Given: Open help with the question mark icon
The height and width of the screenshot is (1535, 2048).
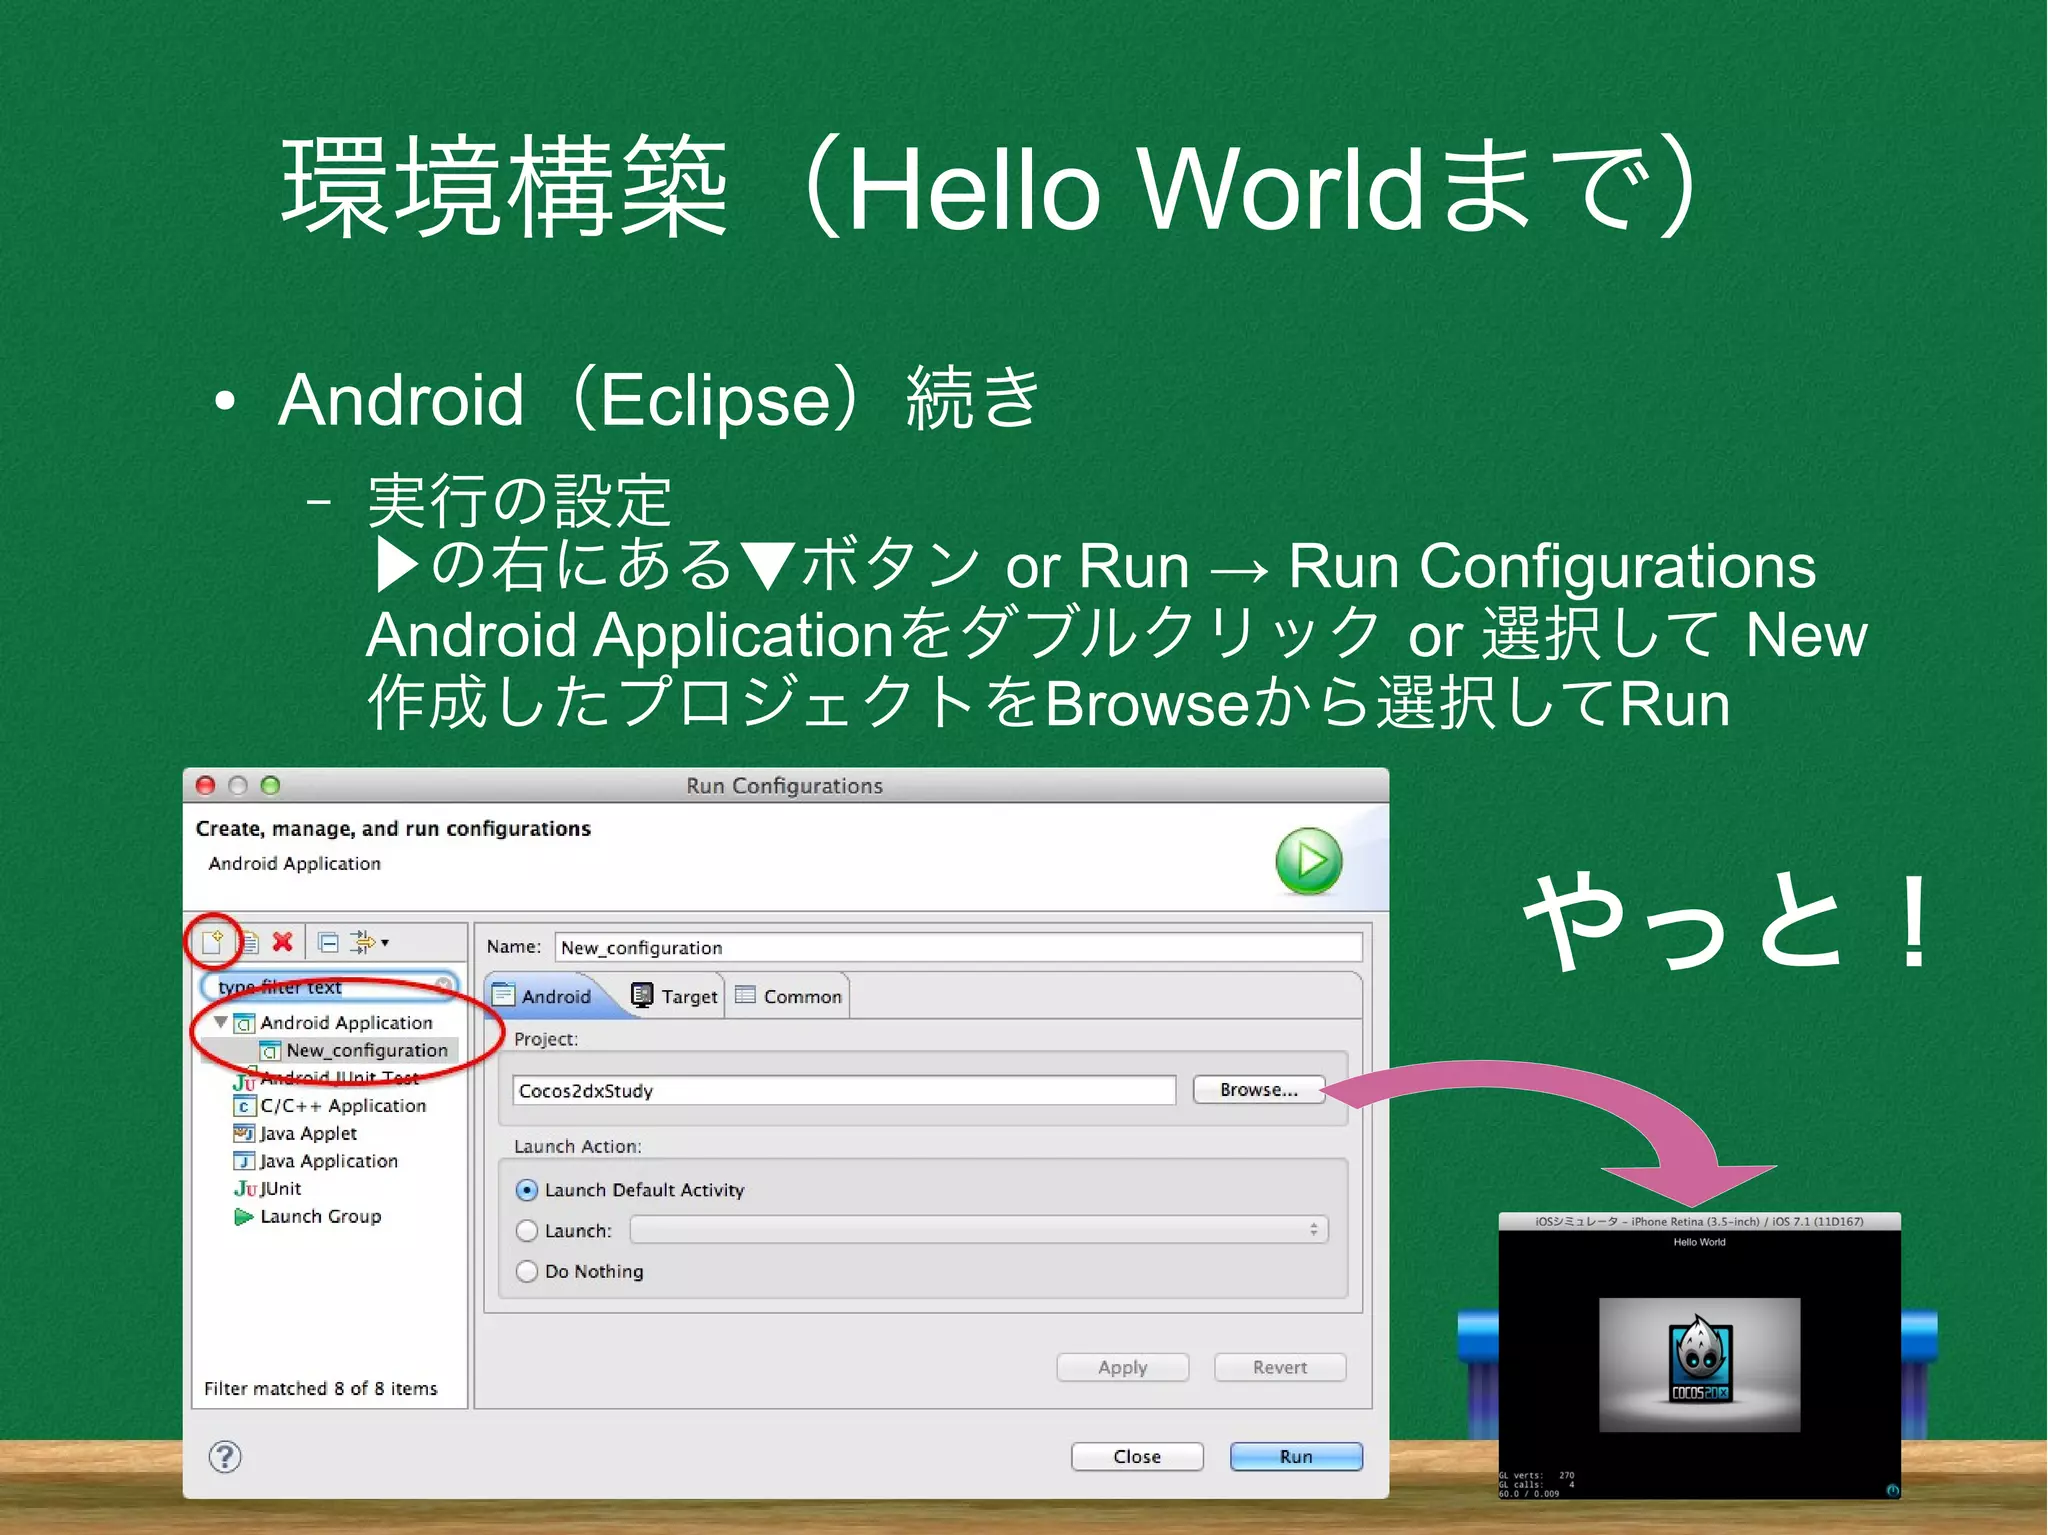Looking at the screenshot, I should (x=225, y=1457).
